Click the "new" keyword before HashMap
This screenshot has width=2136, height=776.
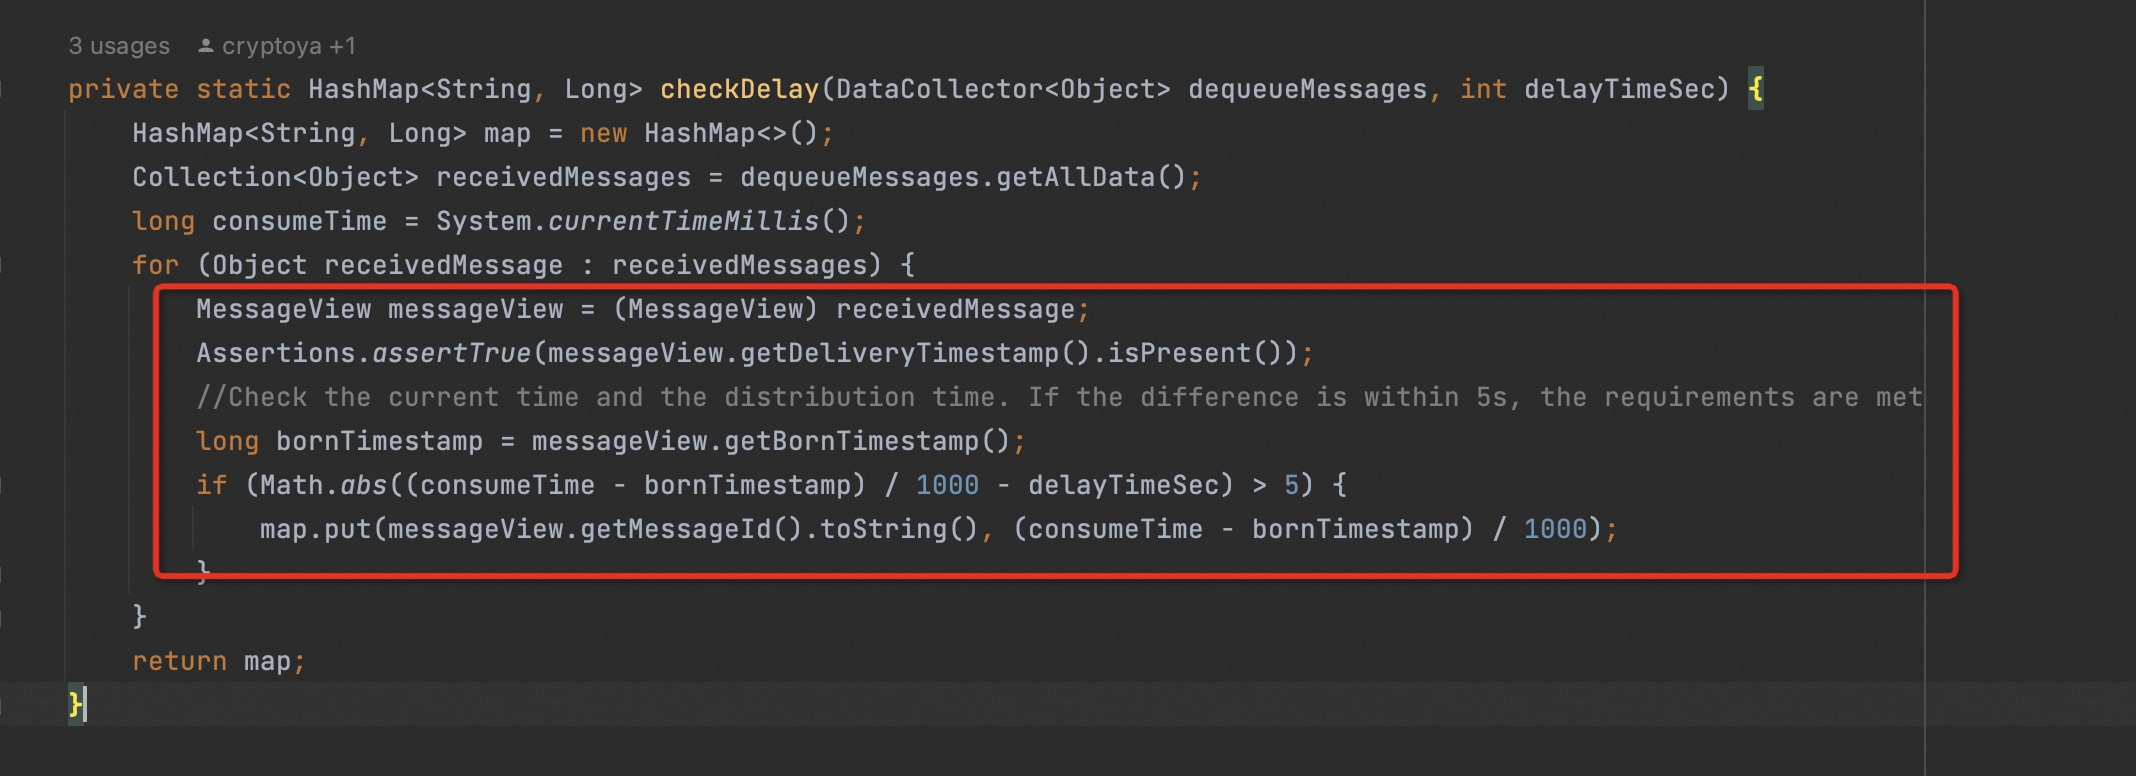(604, 133)
